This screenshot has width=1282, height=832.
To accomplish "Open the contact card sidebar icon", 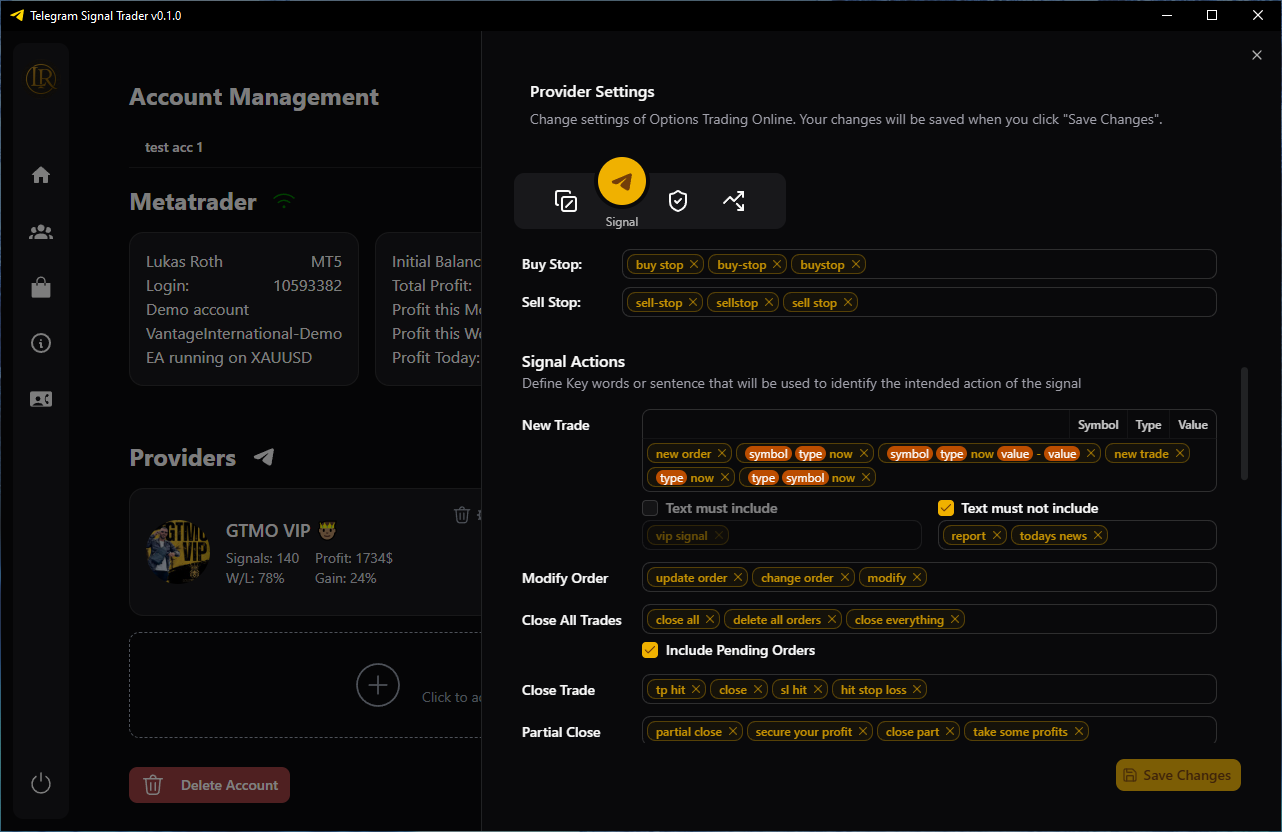I will (41, 399).
